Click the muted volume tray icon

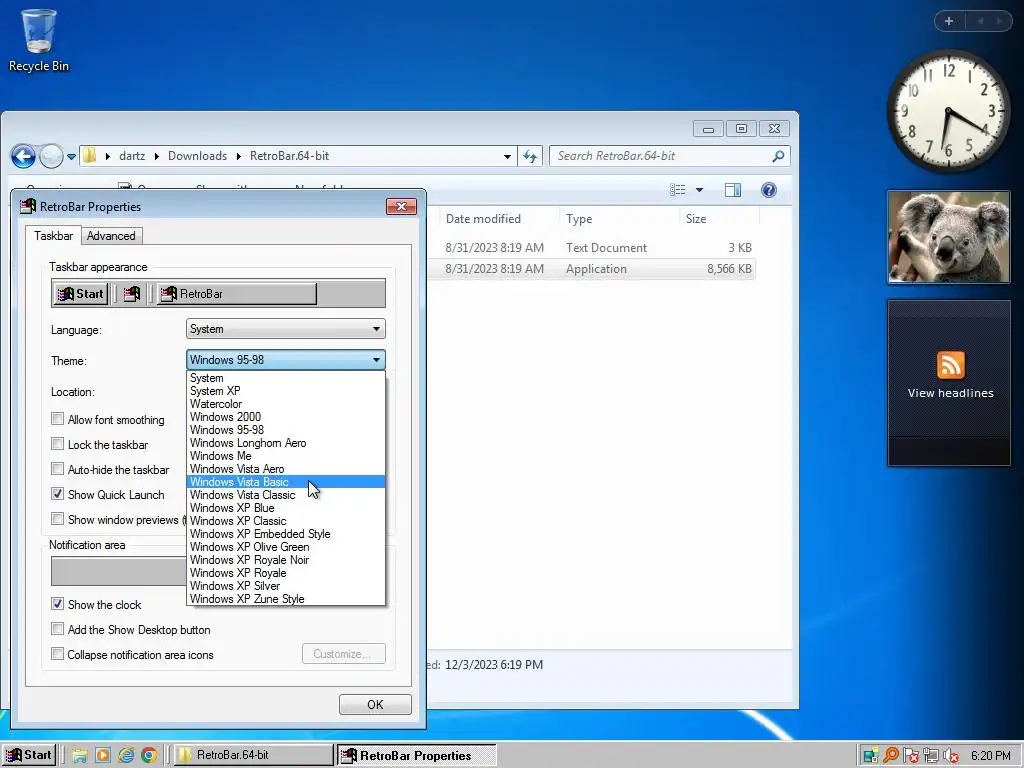(951, 756)
